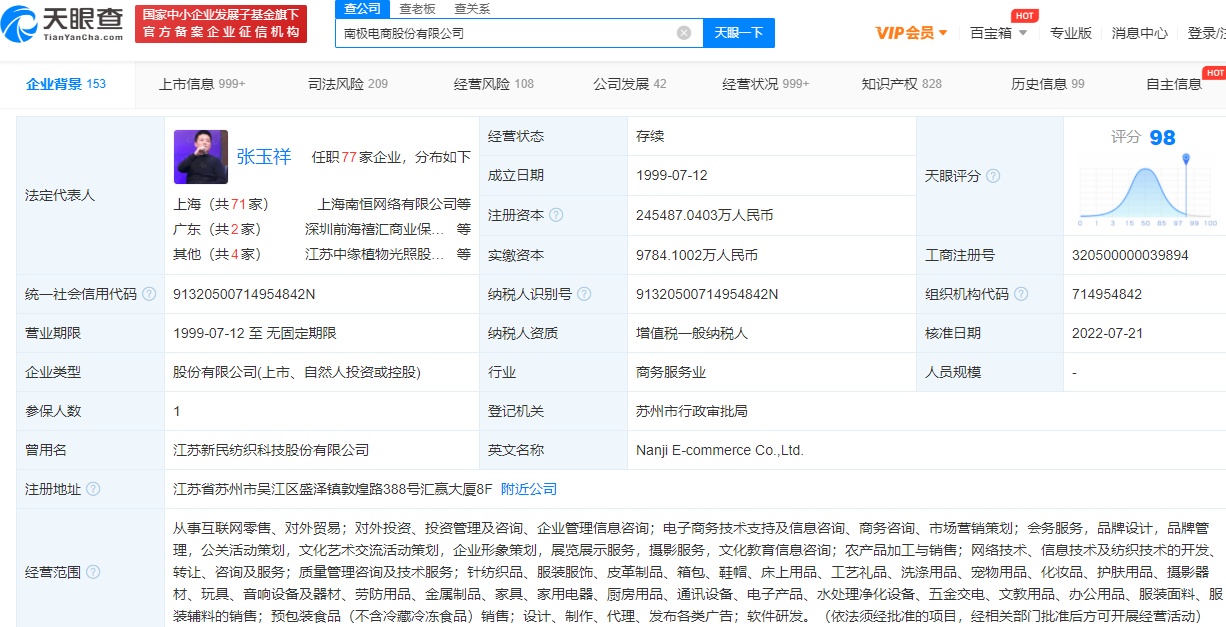The height and width of the screenshot is (627, 1226).
Task: Click English name Nanji E-commerce Co.,Ltd.
Action: 720,450
